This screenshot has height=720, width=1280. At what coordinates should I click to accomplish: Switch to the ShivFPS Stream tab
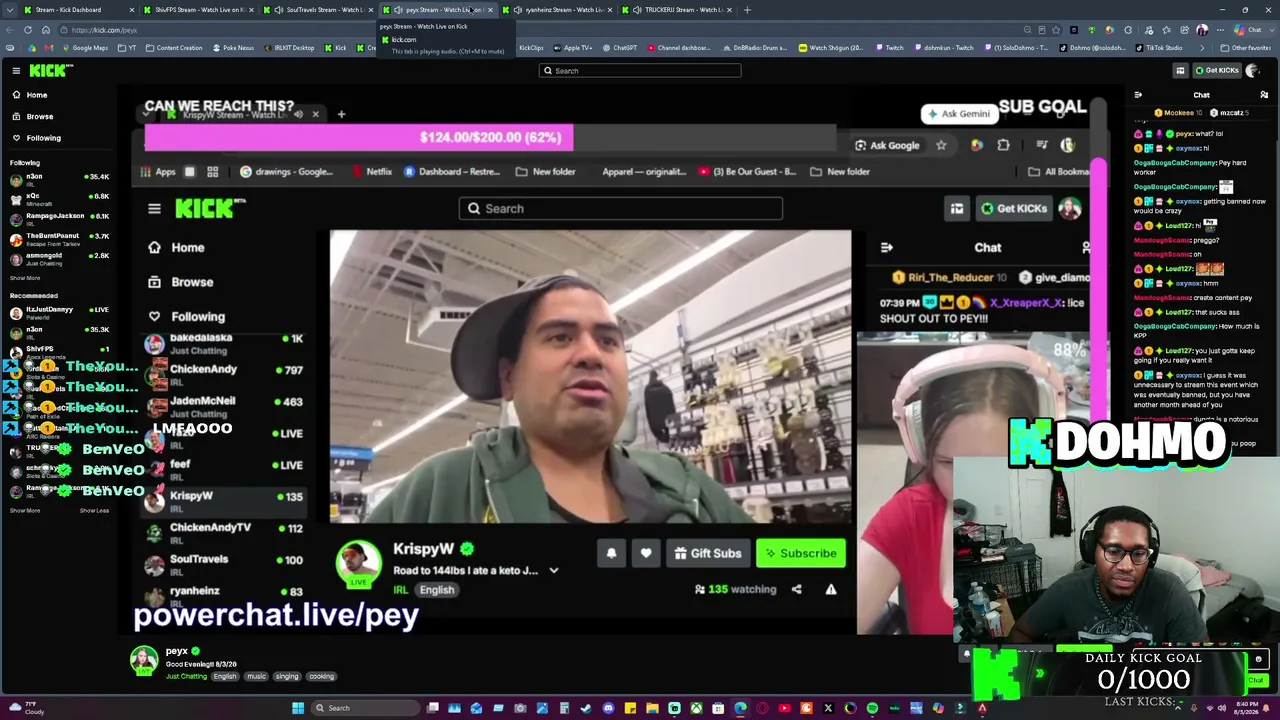(x=197, y=10)
